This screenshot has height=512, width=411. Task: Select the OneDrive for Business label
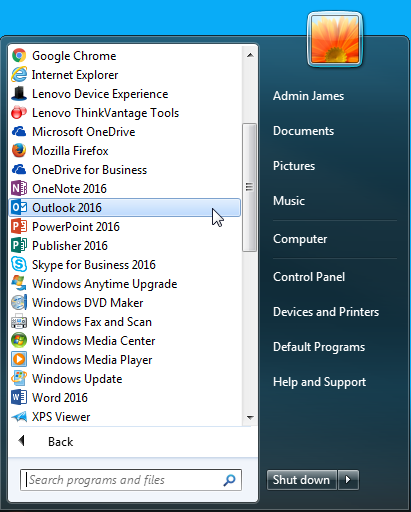point(89,170)
